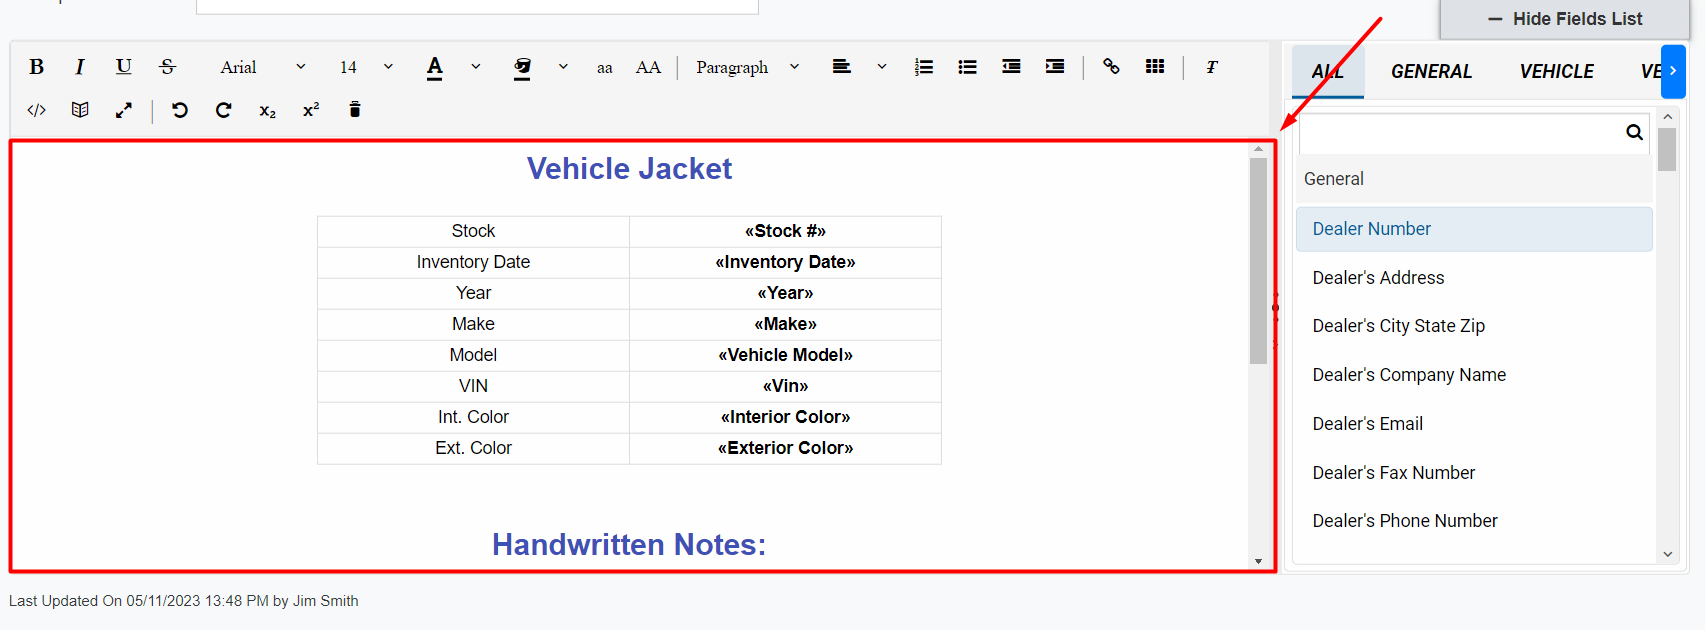Undo the last edit

coord(180,110)
